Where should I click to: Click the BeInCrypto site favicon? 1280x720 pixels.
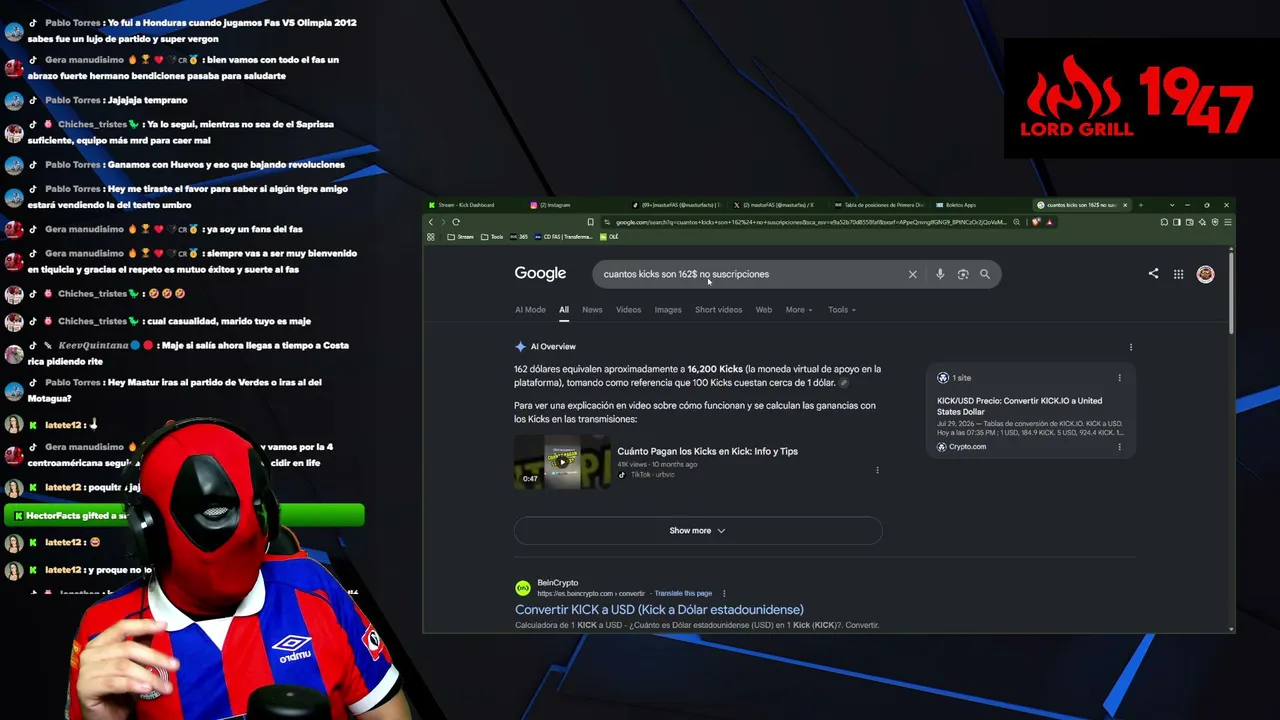[x=523, y=588]
